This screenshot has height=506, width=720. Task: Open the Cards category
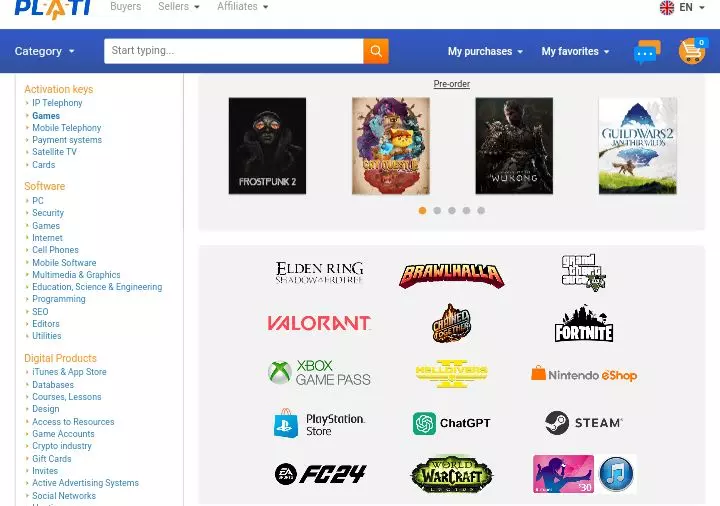pos(44,164)
